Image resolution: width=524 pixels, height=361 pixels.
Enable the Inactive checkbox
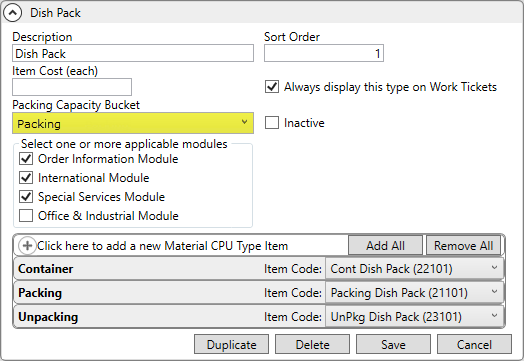coord(272,123)
